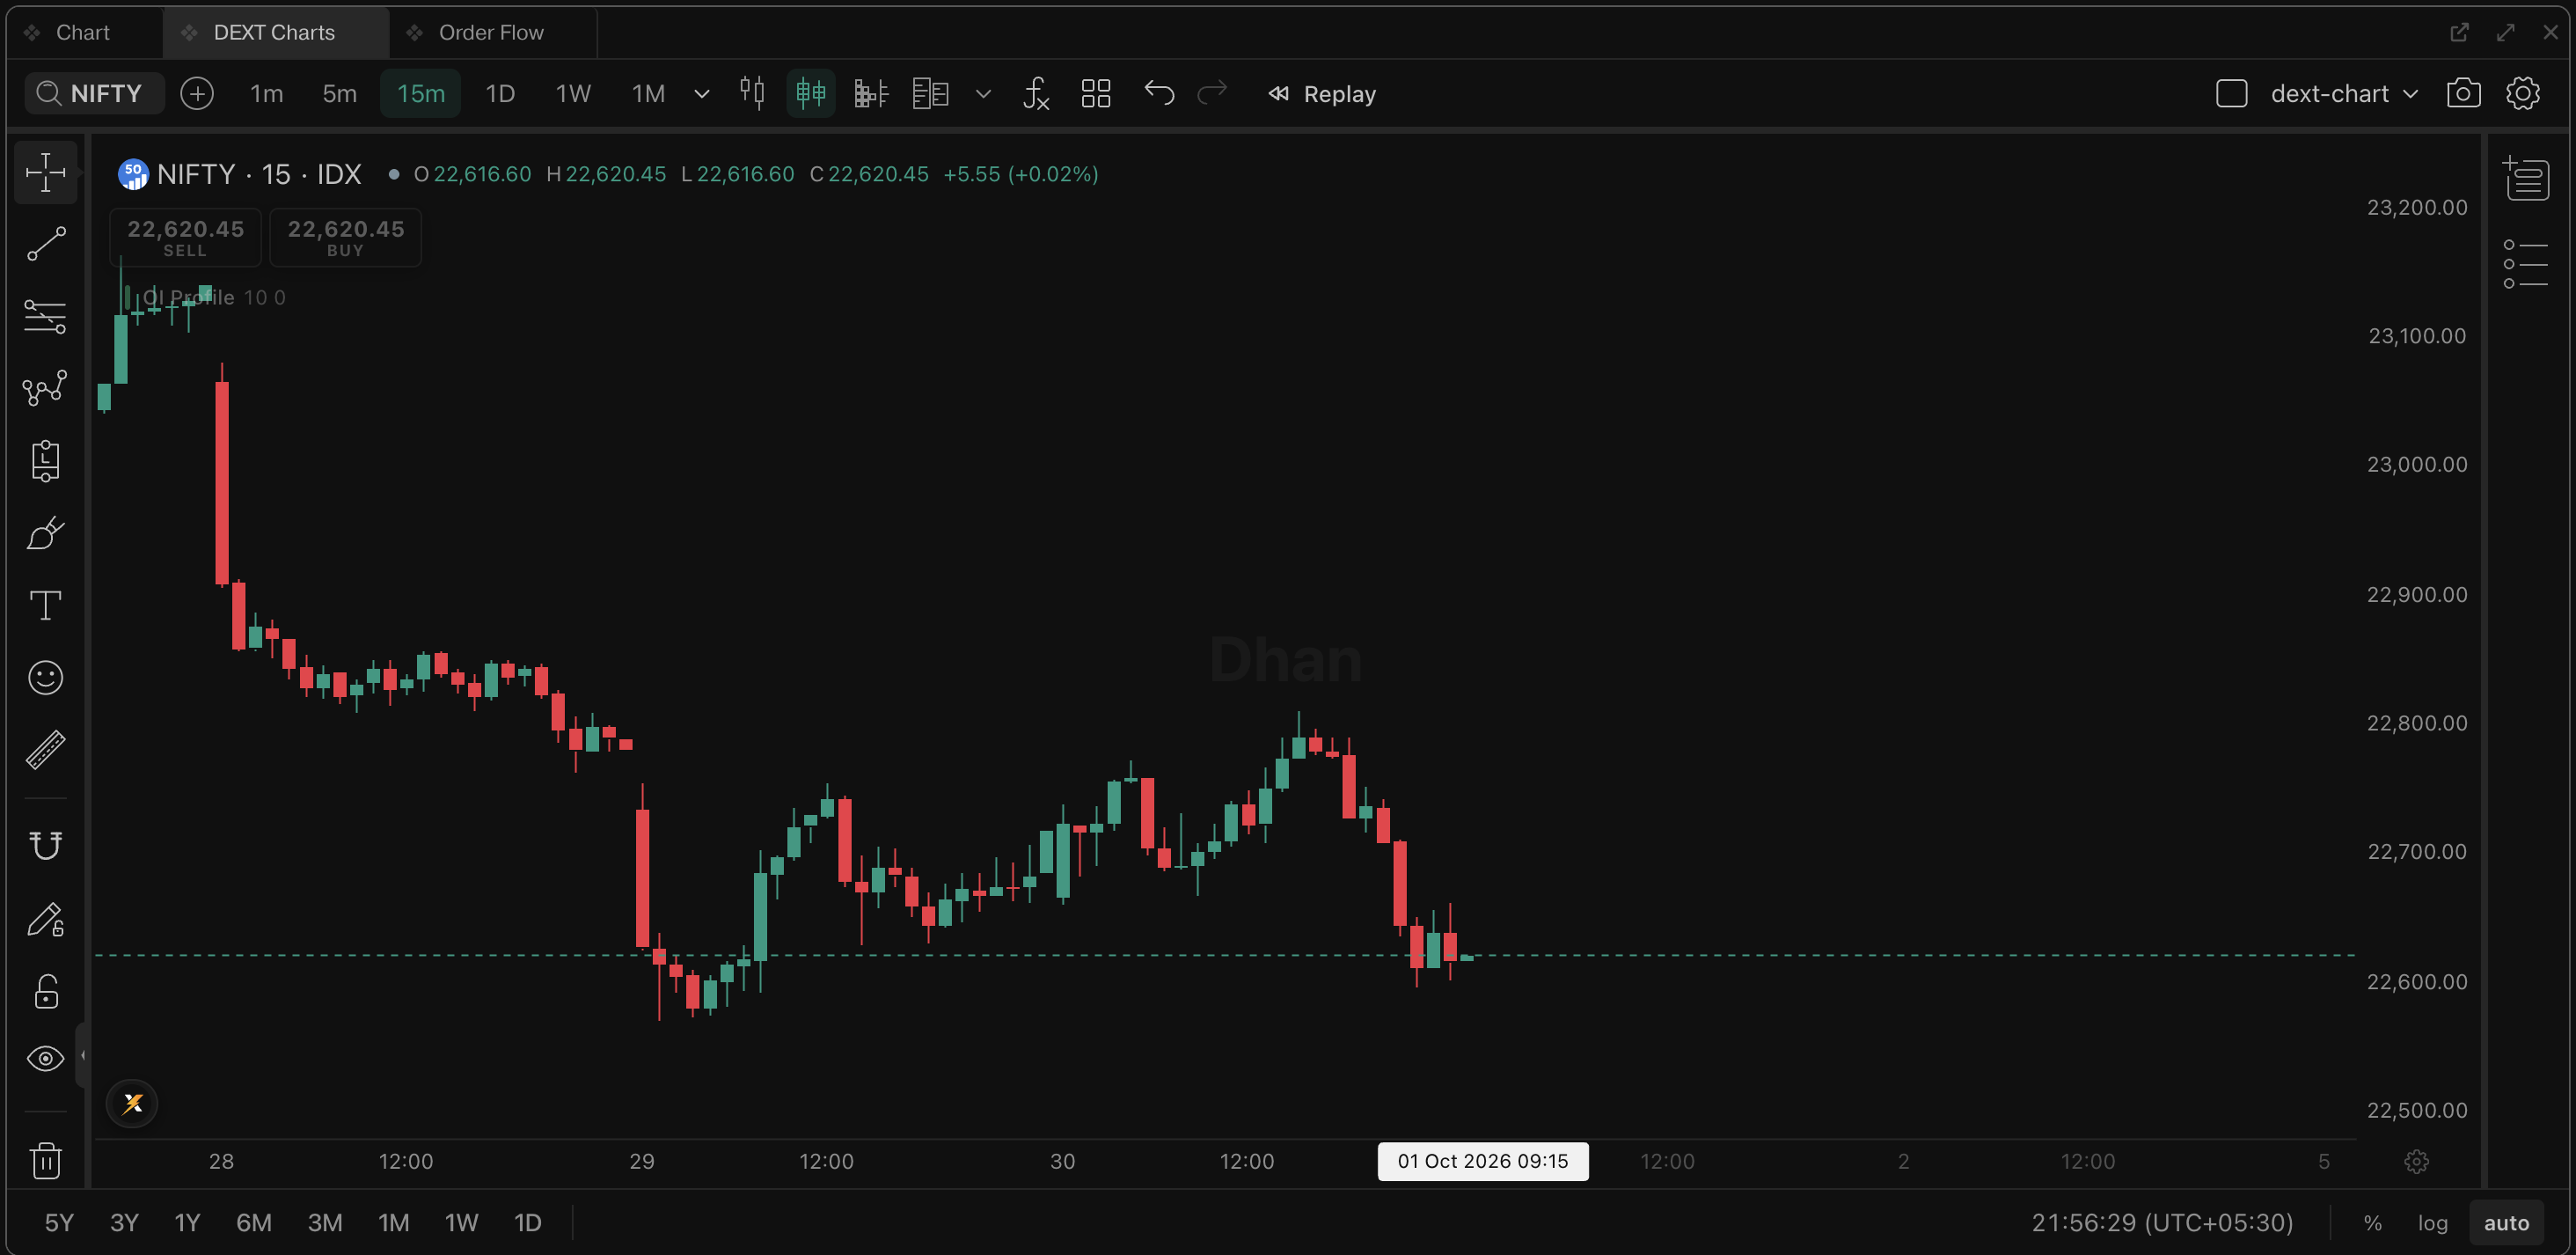Toggle stay in drawing mode
The height and width of the screenshot is (1255, 2576).
click(x=45, y=919)
